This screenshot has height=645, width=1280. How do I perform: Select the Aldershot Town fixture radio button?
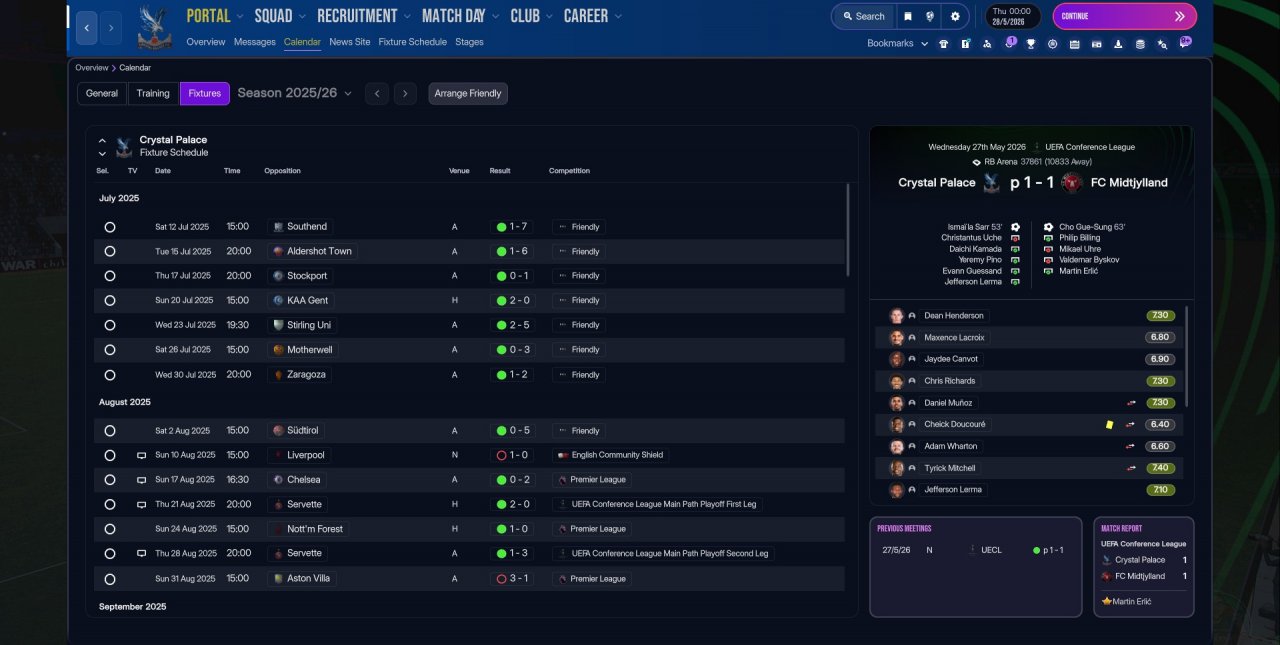[110, 251]
